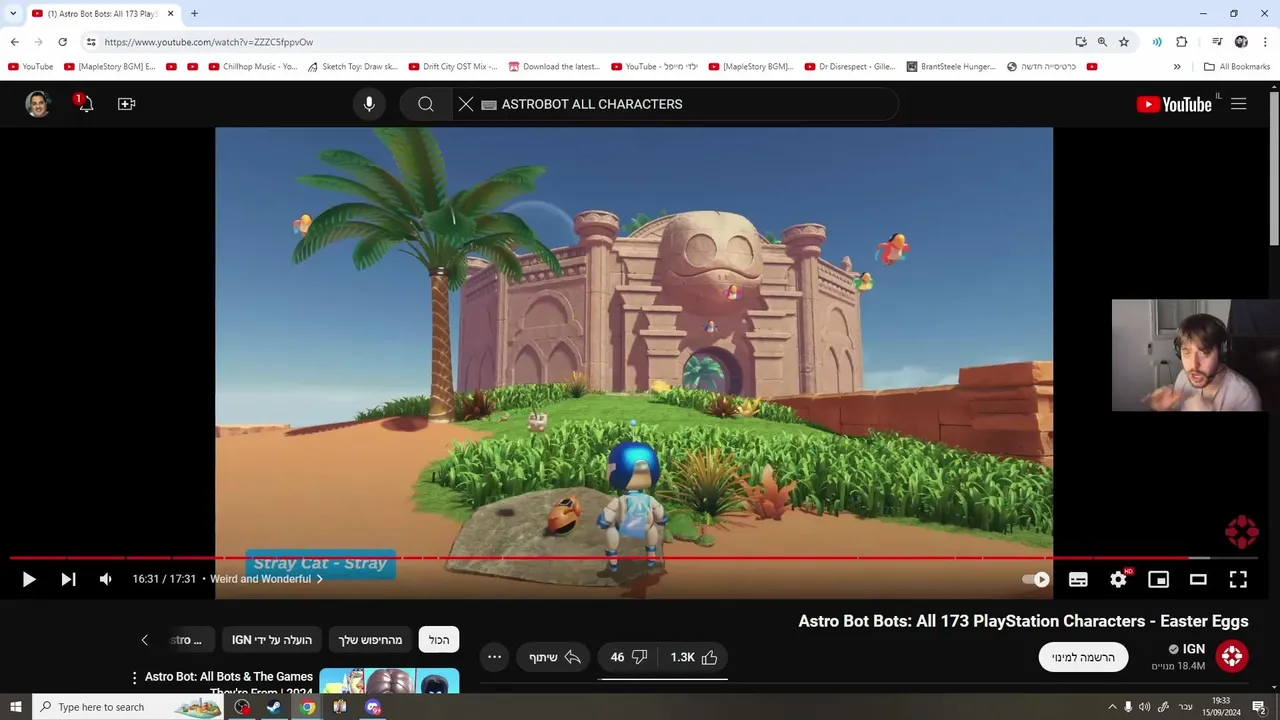Open the IGN channel avatar
The width and height of the screenshot is (1280, 720).
(1232, 656)
